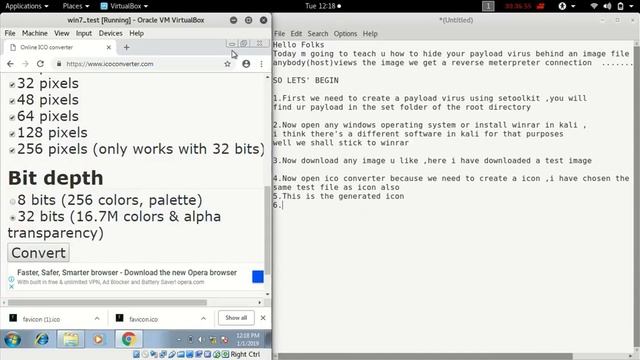
Task: Click the Kali volume speaker icon
Action: [x=607, y=6]
